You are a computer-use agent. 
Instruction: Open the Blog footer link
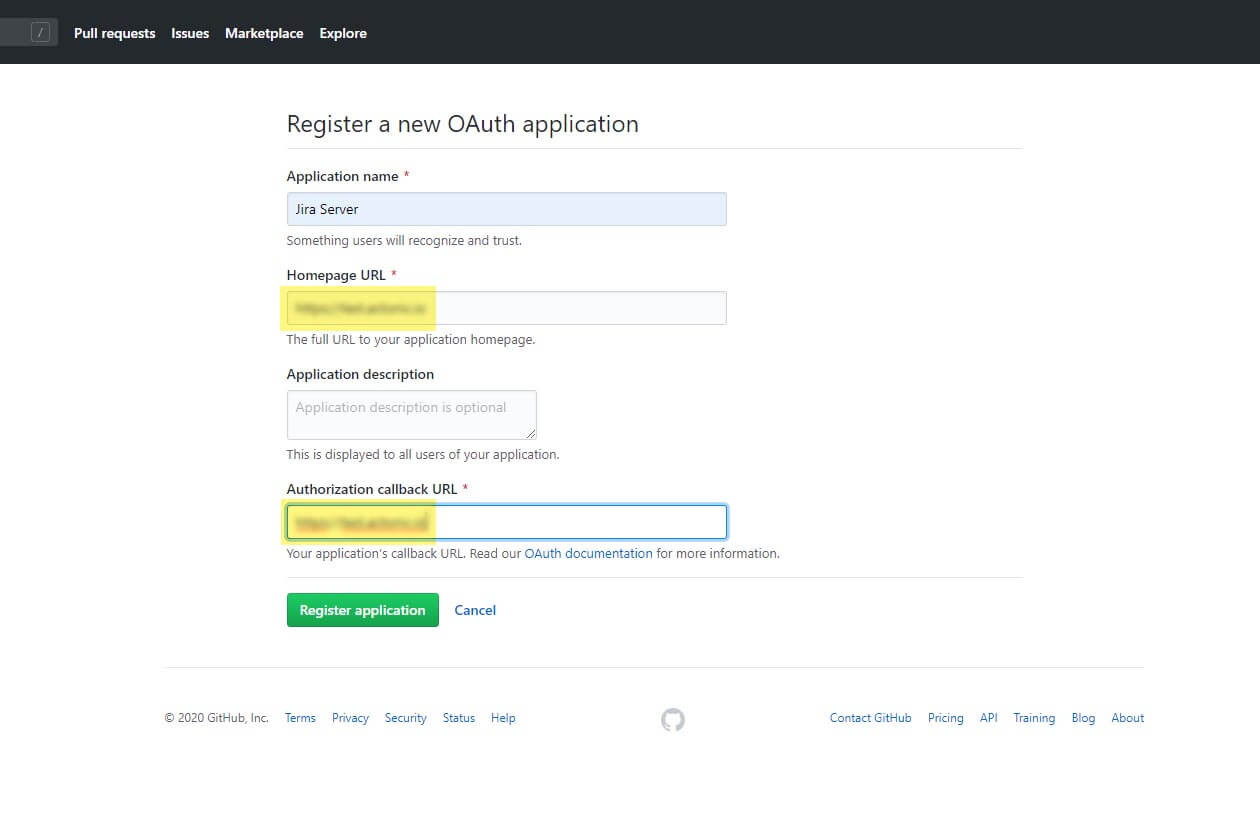click(x=1083, y=718)
